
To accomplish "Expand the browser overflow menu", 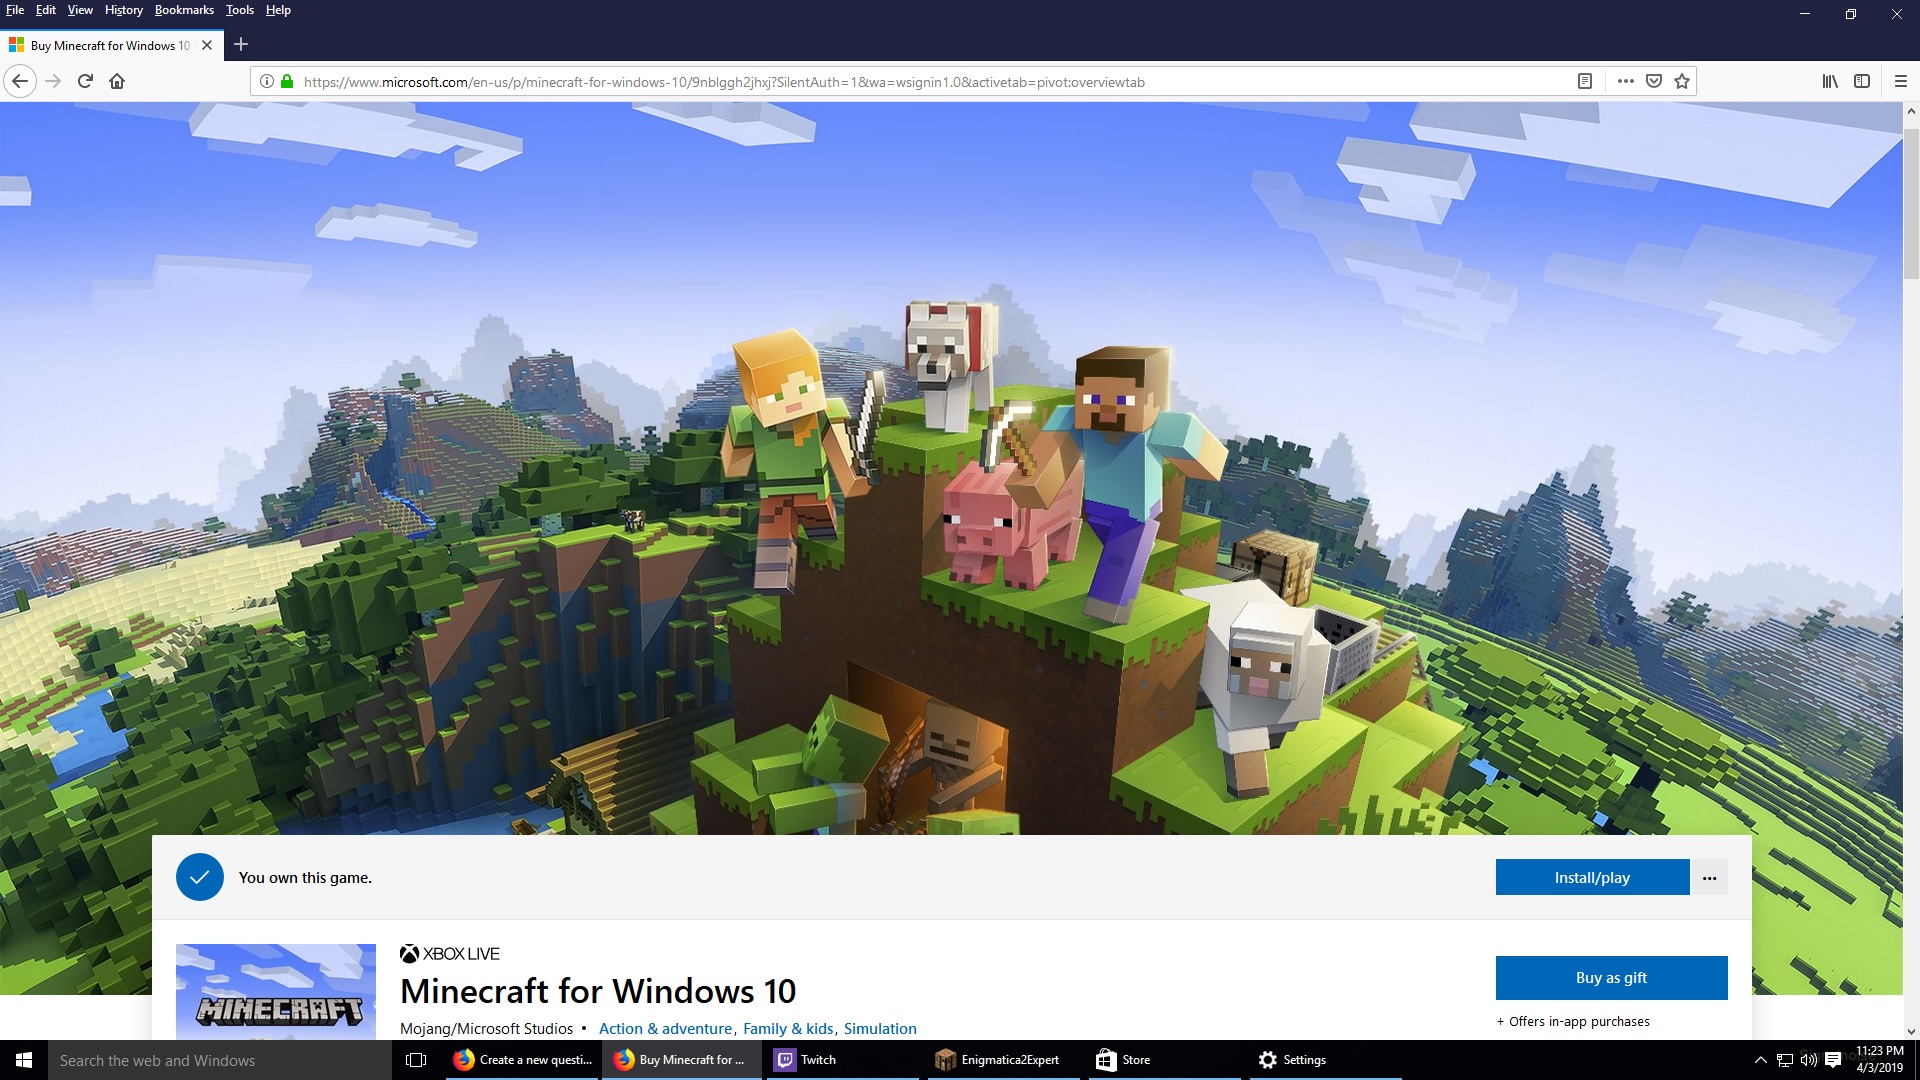I will click(x=1626, y=80).
